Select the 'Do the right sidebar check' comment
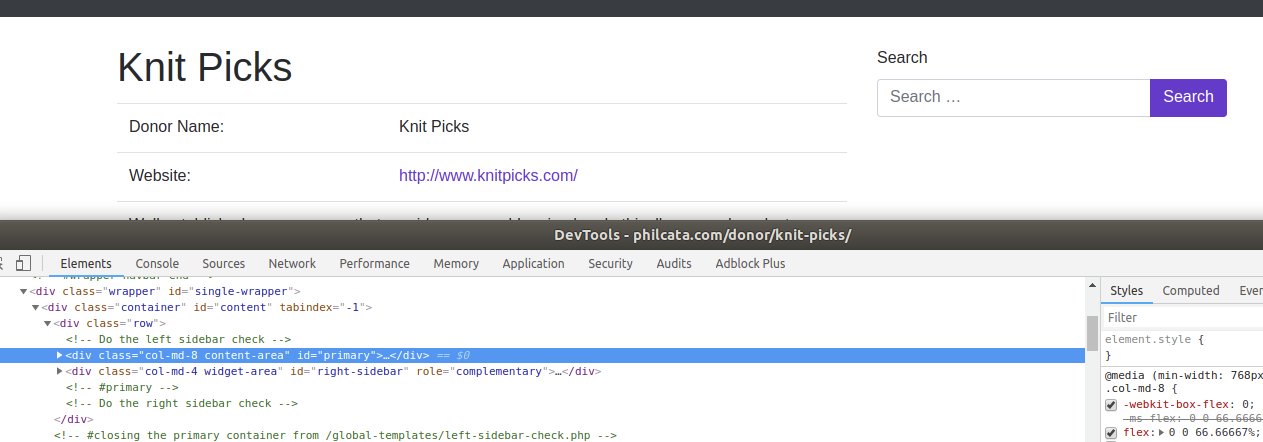The image size is (1263, 442). (182, 403)
